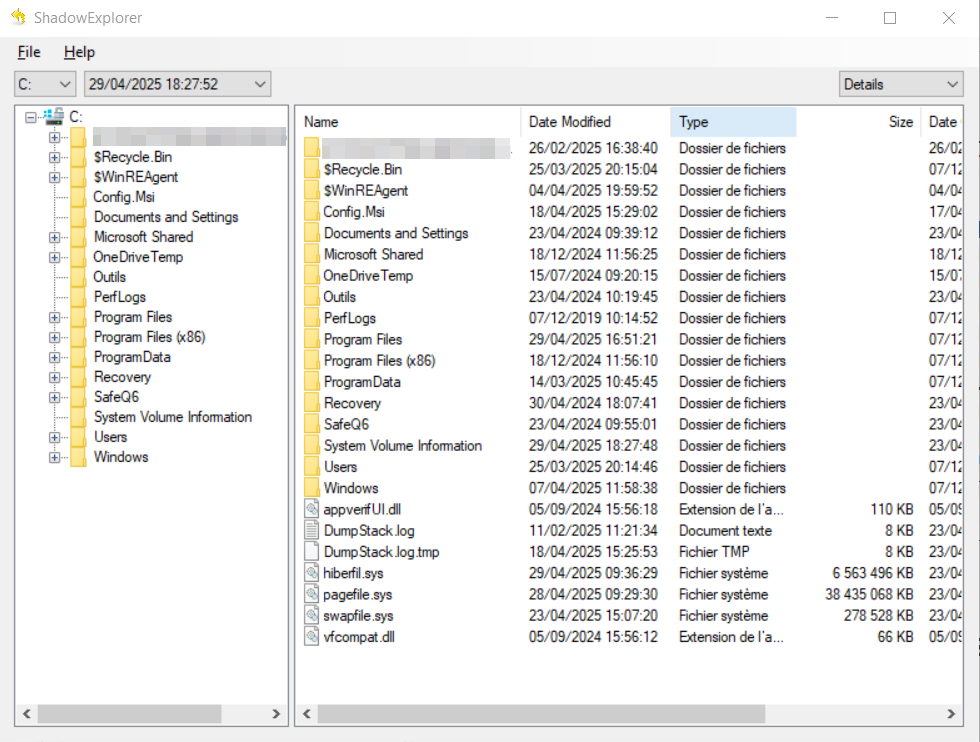Click the DumpStack.log.tmp blank file icon
980x742 pixels.
(x=311, y=551)
